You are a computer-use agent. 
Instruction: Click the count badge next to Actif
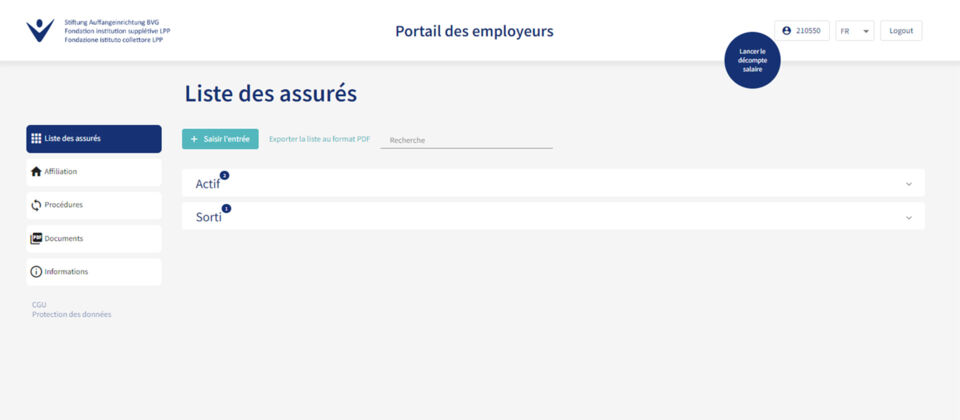click(224, 175)
